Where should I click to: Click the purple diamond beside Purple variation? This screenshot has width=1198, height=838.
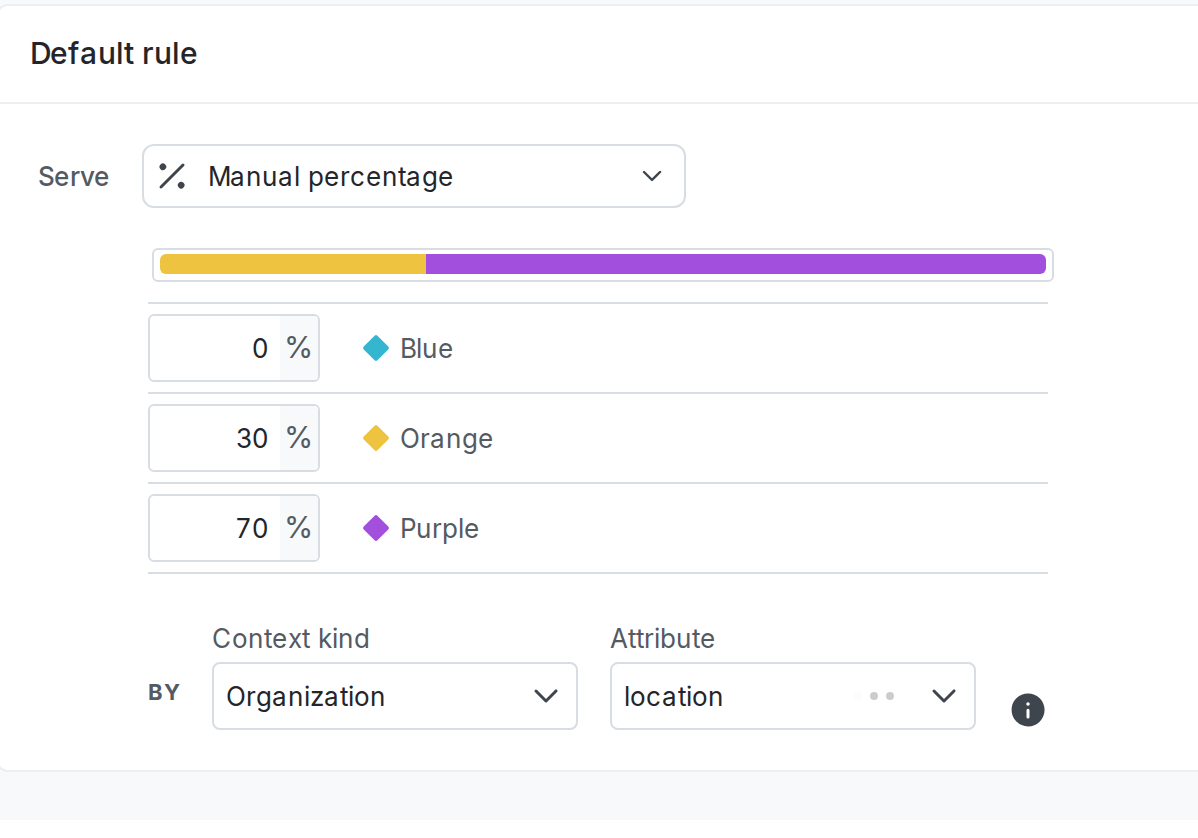pyautogui.click(x=375, y=528)
